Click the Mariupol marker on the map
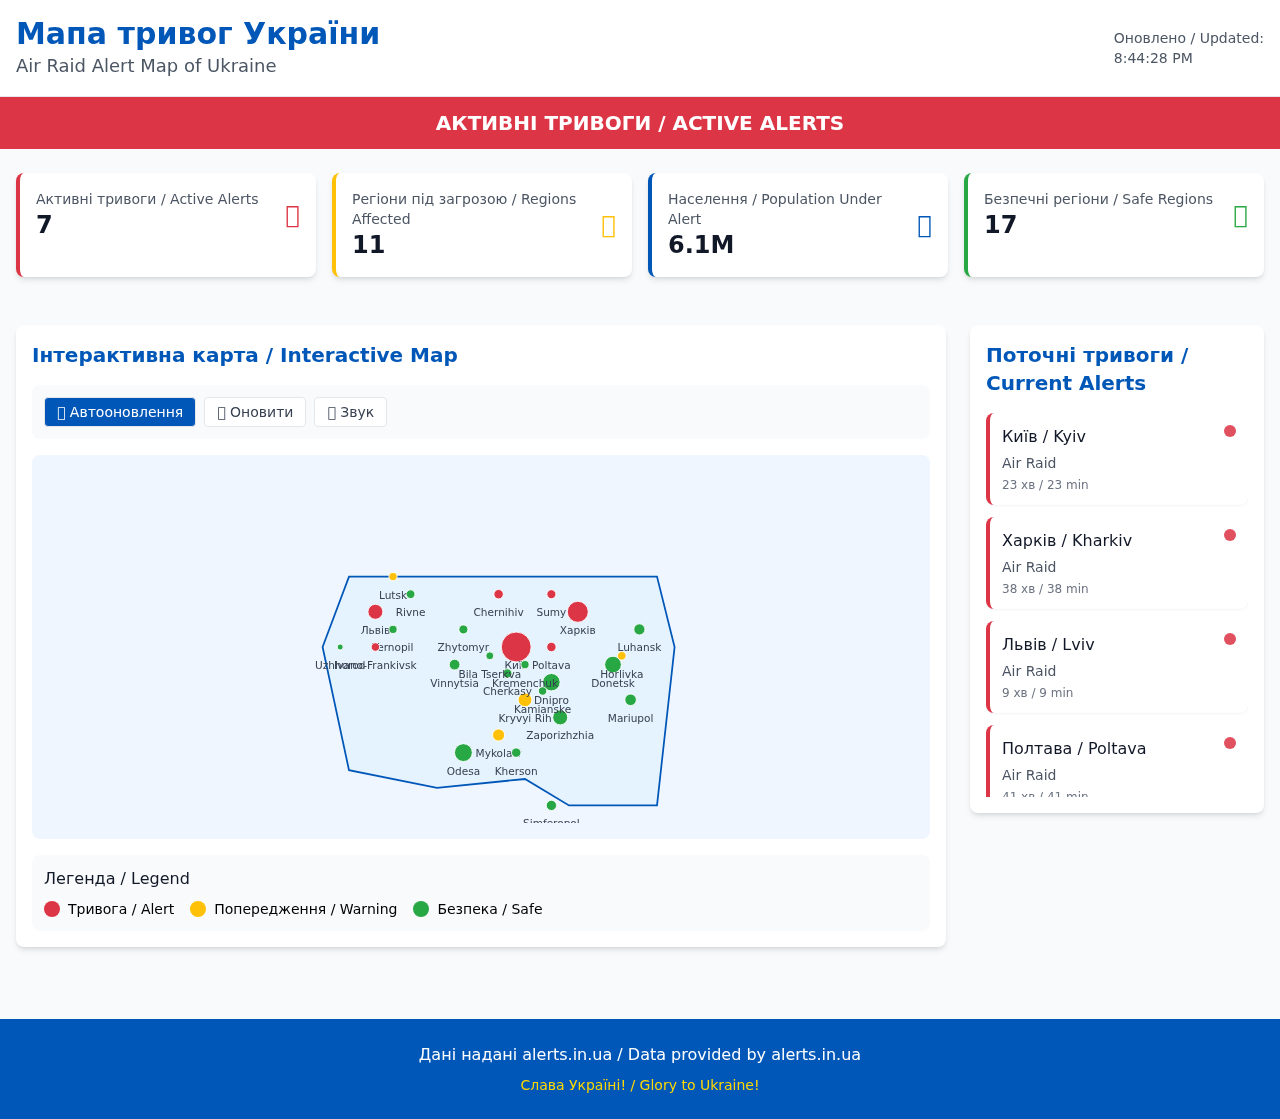Viewport: 1280px width, 1119px height. (630, 700)
